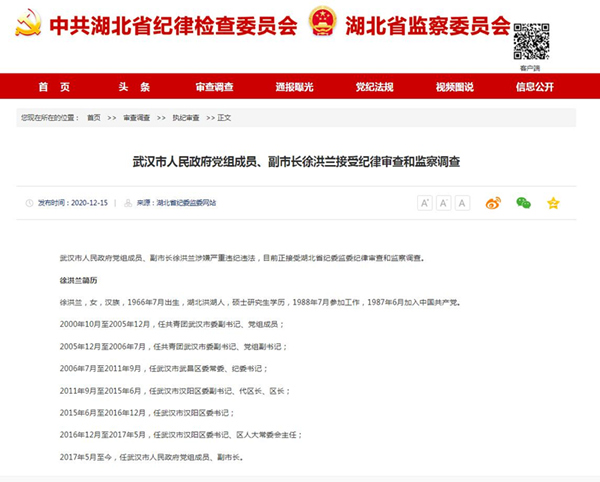Click the national emblem logo
This screenshot has width=600, height=482.
coord(323,23)
